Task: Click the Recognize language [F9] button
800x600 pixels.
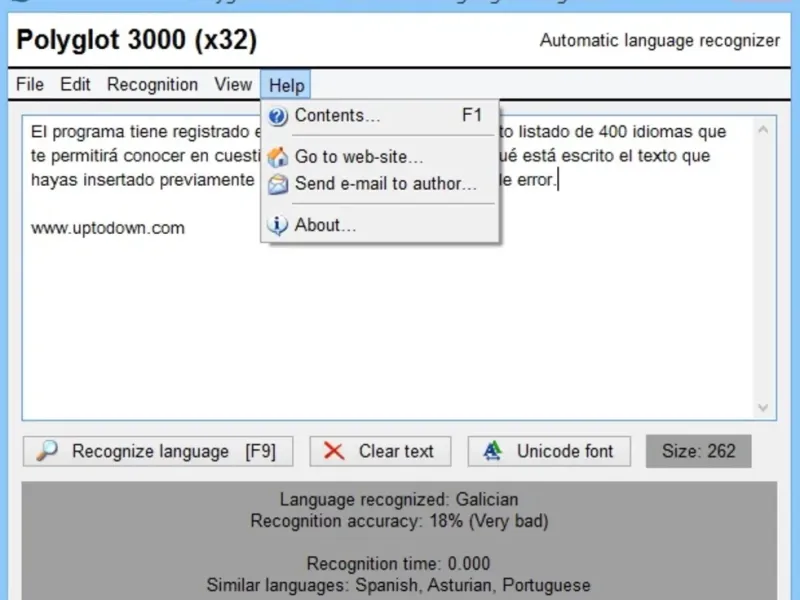Action: point(158,451)
